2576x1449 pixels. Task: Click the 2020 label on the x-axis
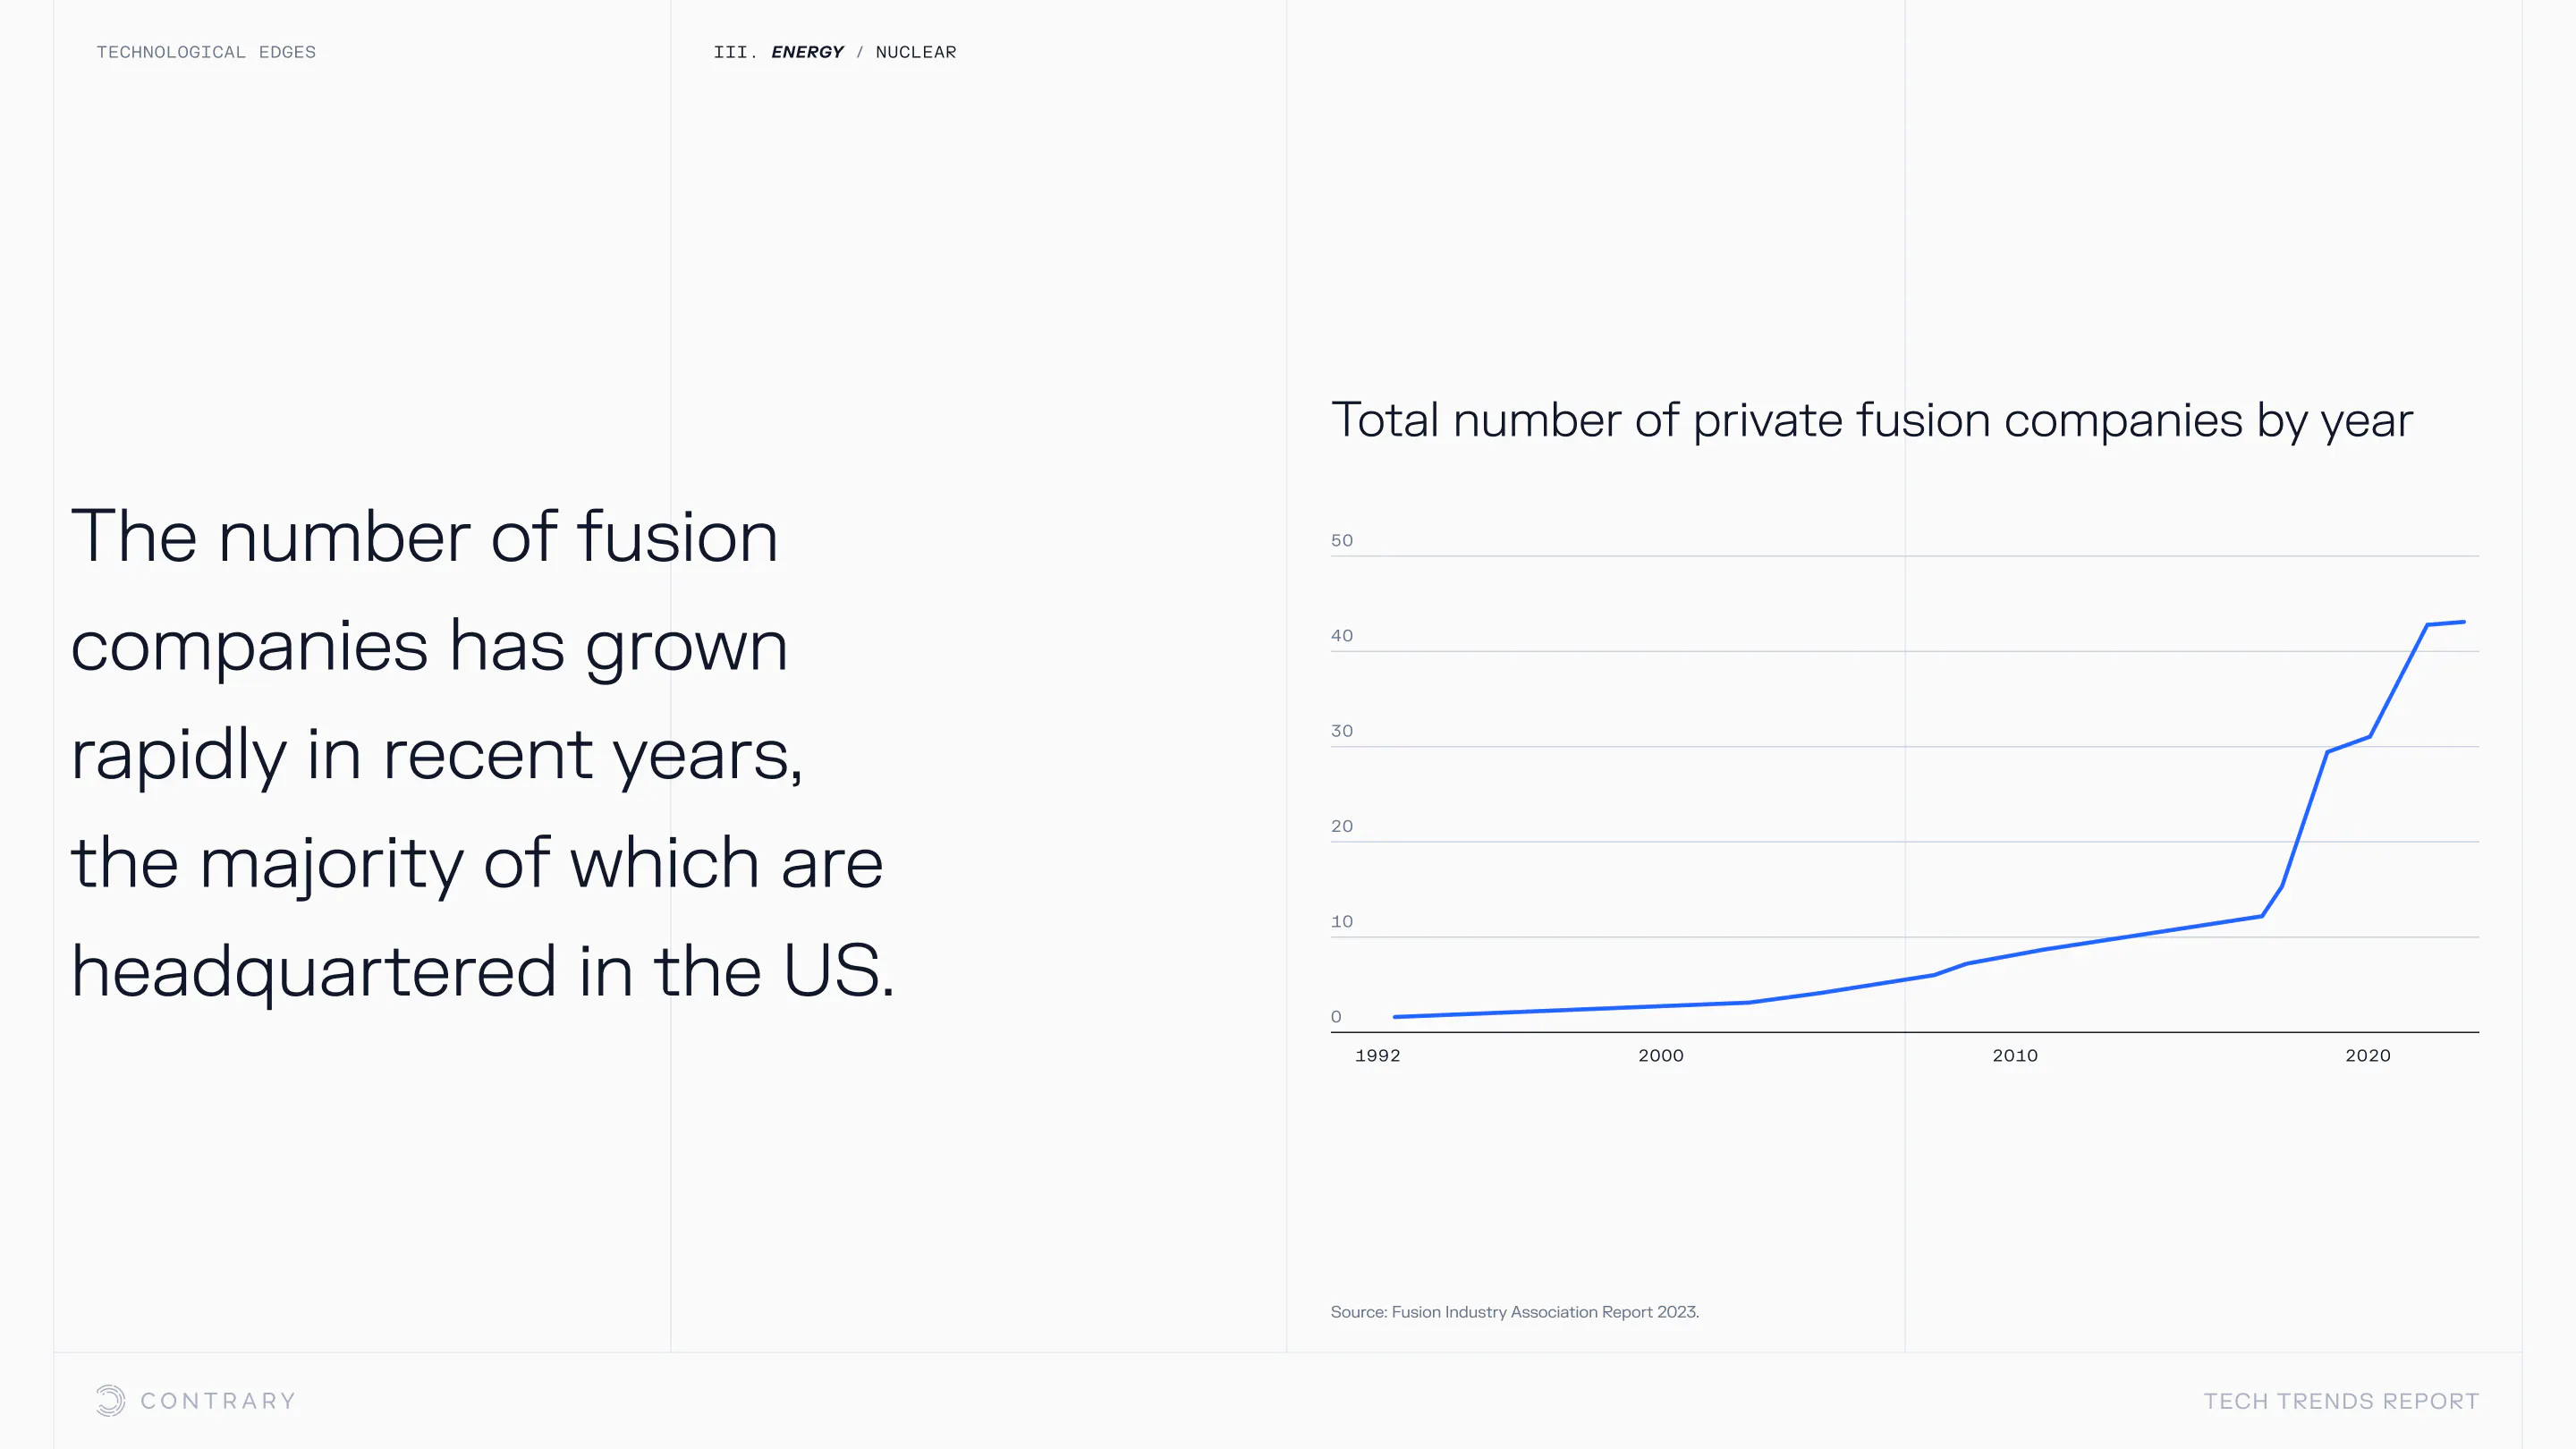pyautogui.click(x=2367, y=1056)
